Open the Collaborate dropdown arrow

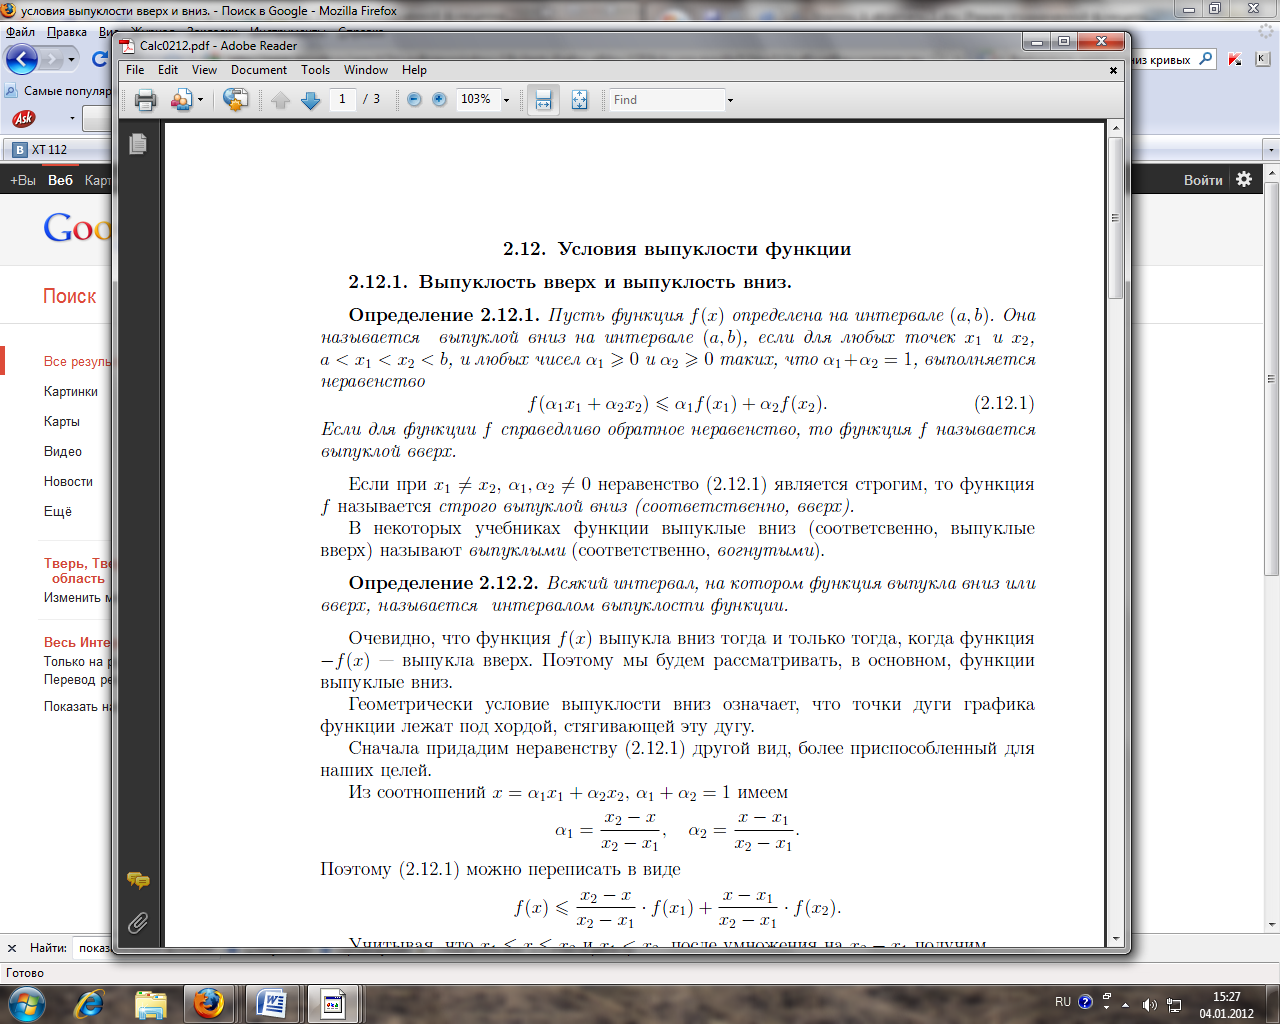click(200, 100)
